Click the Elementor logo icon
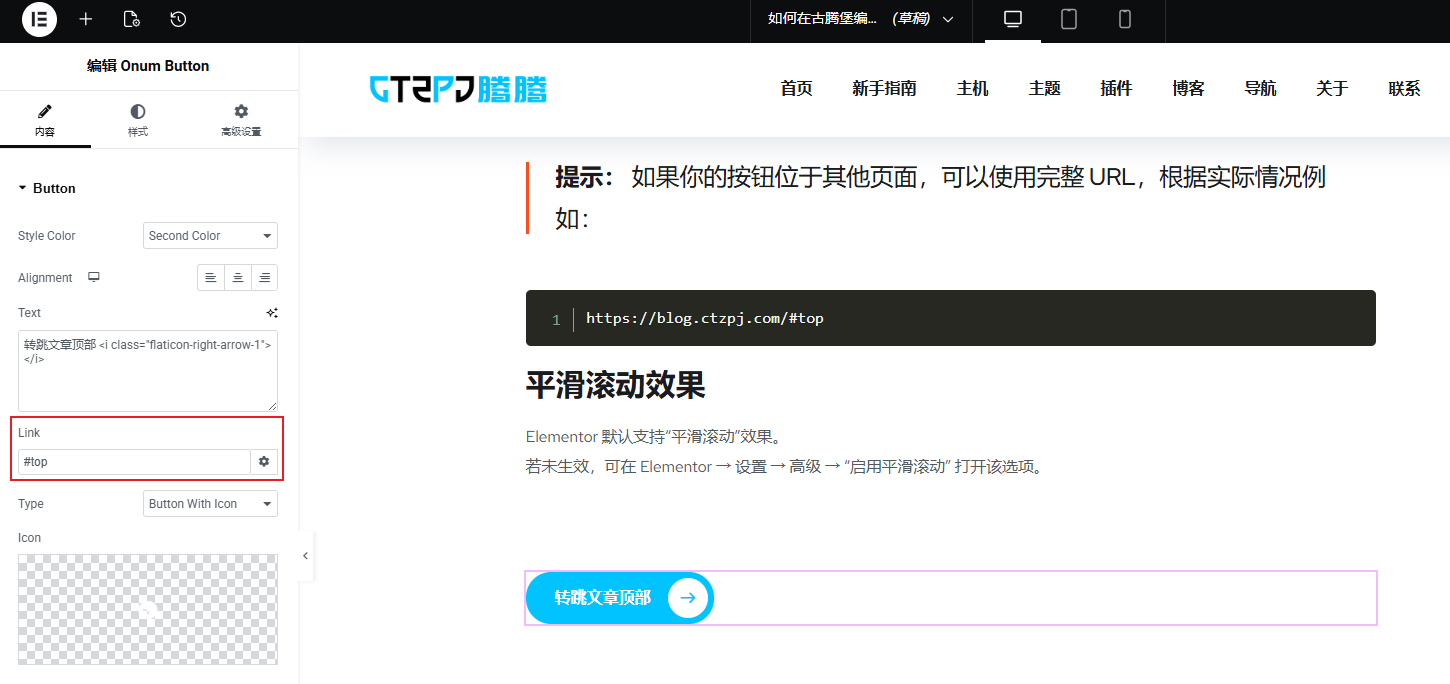Image resolution: width=1450 pixels, height=684 pixels. (x=39, y=19)
